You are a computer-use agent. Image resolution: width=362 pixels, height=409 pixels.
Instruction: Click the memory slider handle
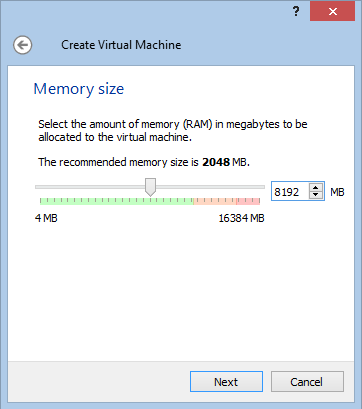pos(151,187)
